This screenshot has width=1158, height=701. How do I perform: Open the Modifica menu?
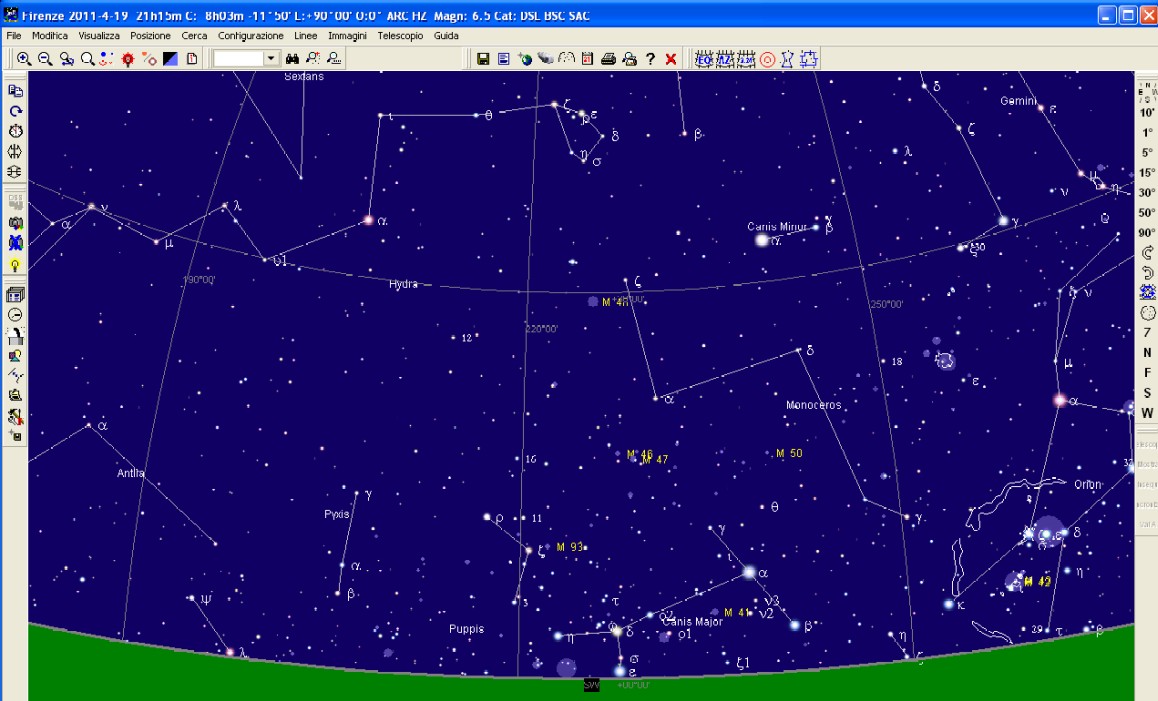(x=49, y=35)
